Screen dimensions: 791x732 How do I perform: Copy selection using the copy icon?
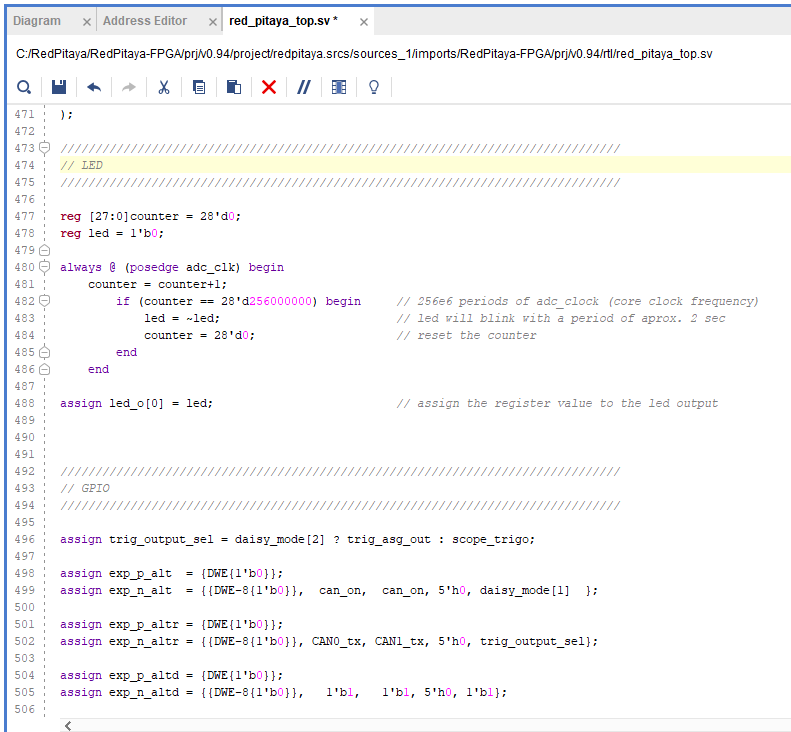pos(199,87)
